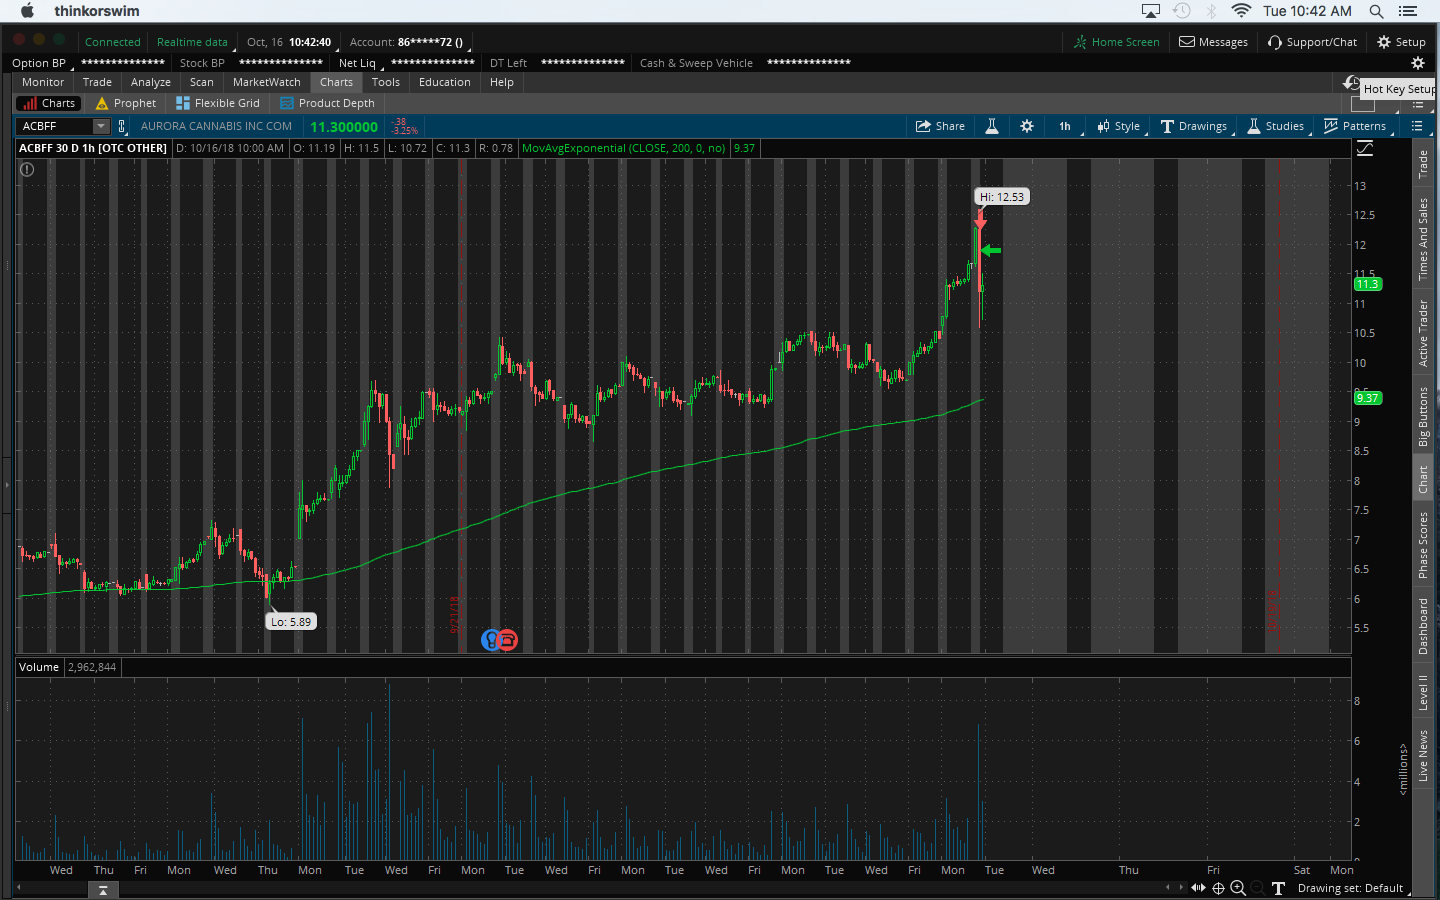The width and height of the screenshot is (1440, 900).
Task: Click the flask icon next to Share
Action: click(992, 126)
